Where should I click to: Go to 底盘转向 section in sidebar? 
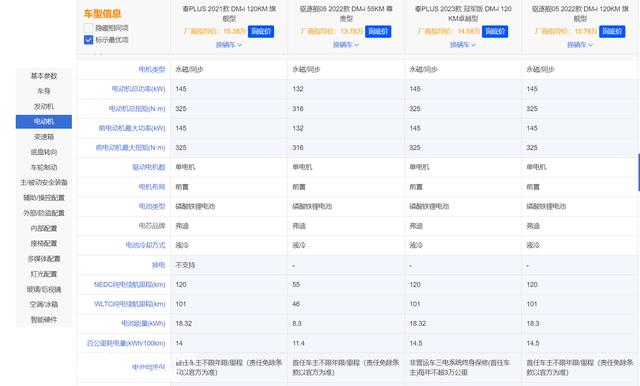click(x=44, y=152)
